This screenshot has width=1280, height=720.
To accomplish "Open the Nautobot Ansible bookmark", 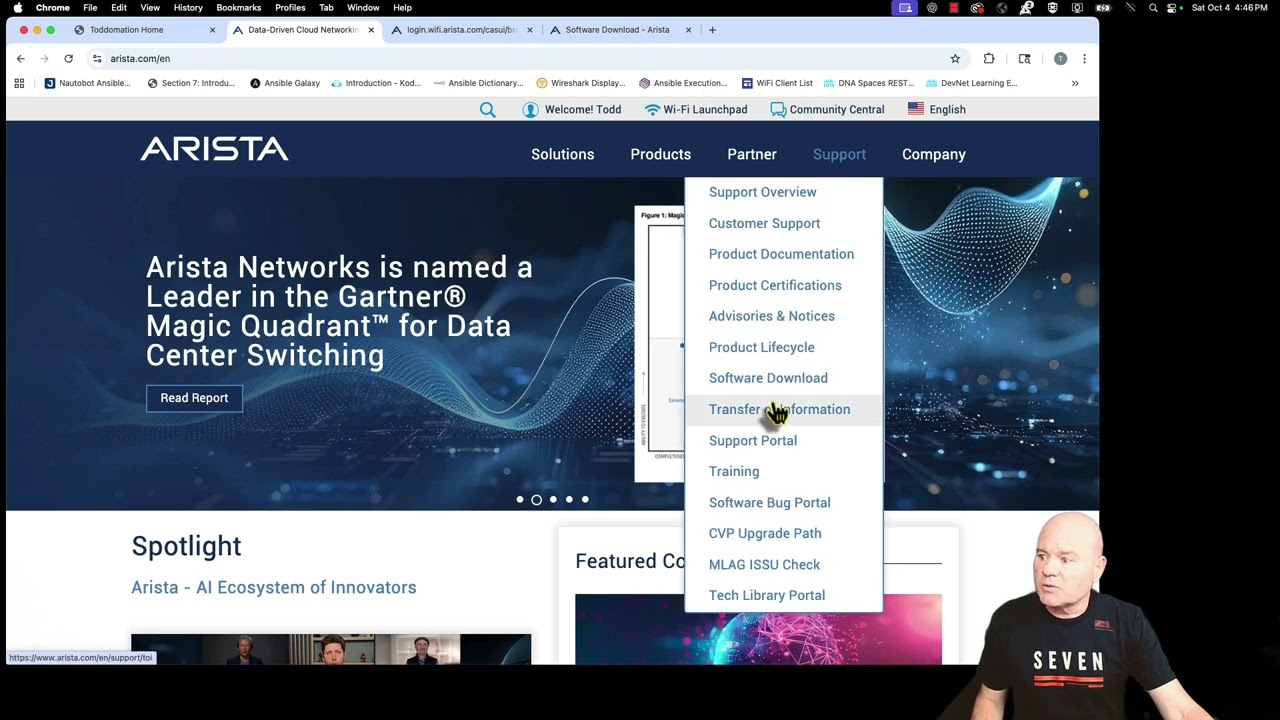I will pos(87,83).
